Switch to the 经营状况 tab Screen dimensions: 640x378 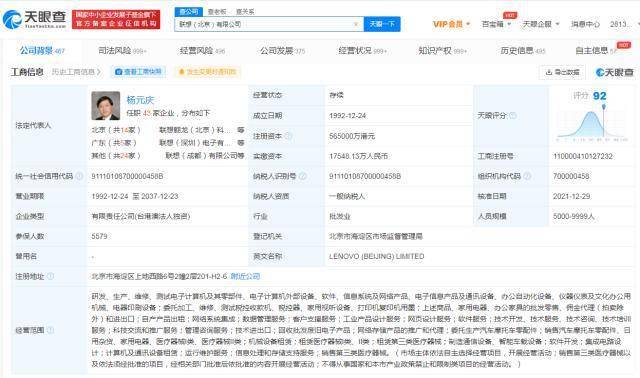coord(362,51)
